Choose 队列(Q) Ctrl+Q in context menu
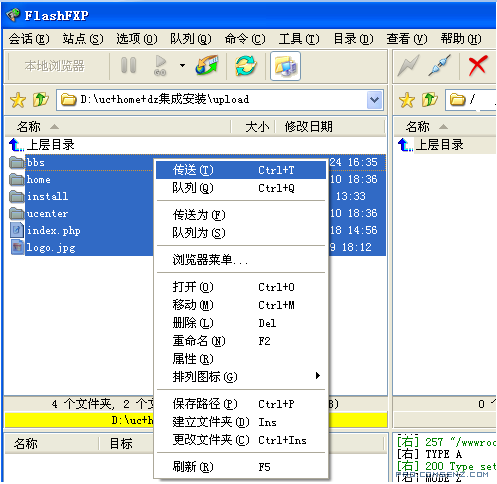This screenshot has width=497, height=484. 241,188
